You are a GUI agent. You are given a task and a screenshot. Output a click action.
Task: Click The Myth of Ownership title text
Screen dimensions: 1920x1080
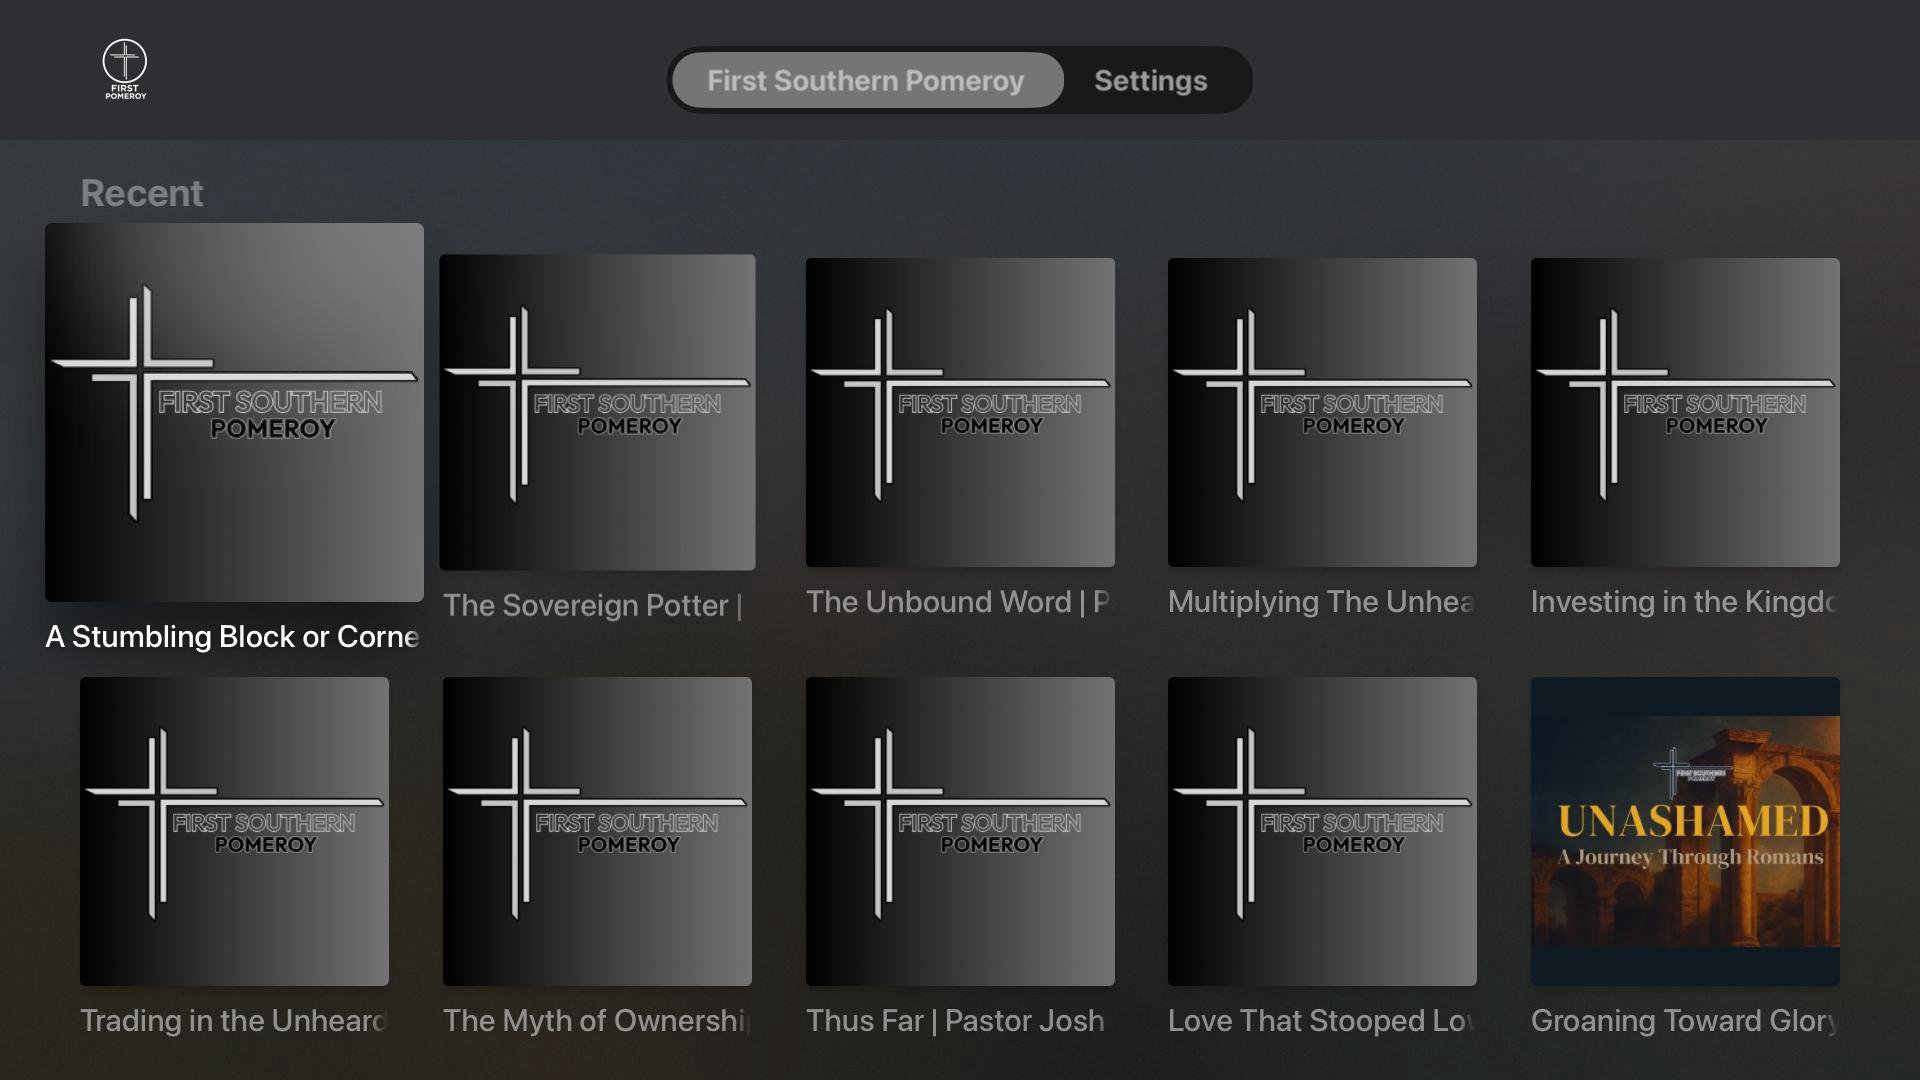596,1021
